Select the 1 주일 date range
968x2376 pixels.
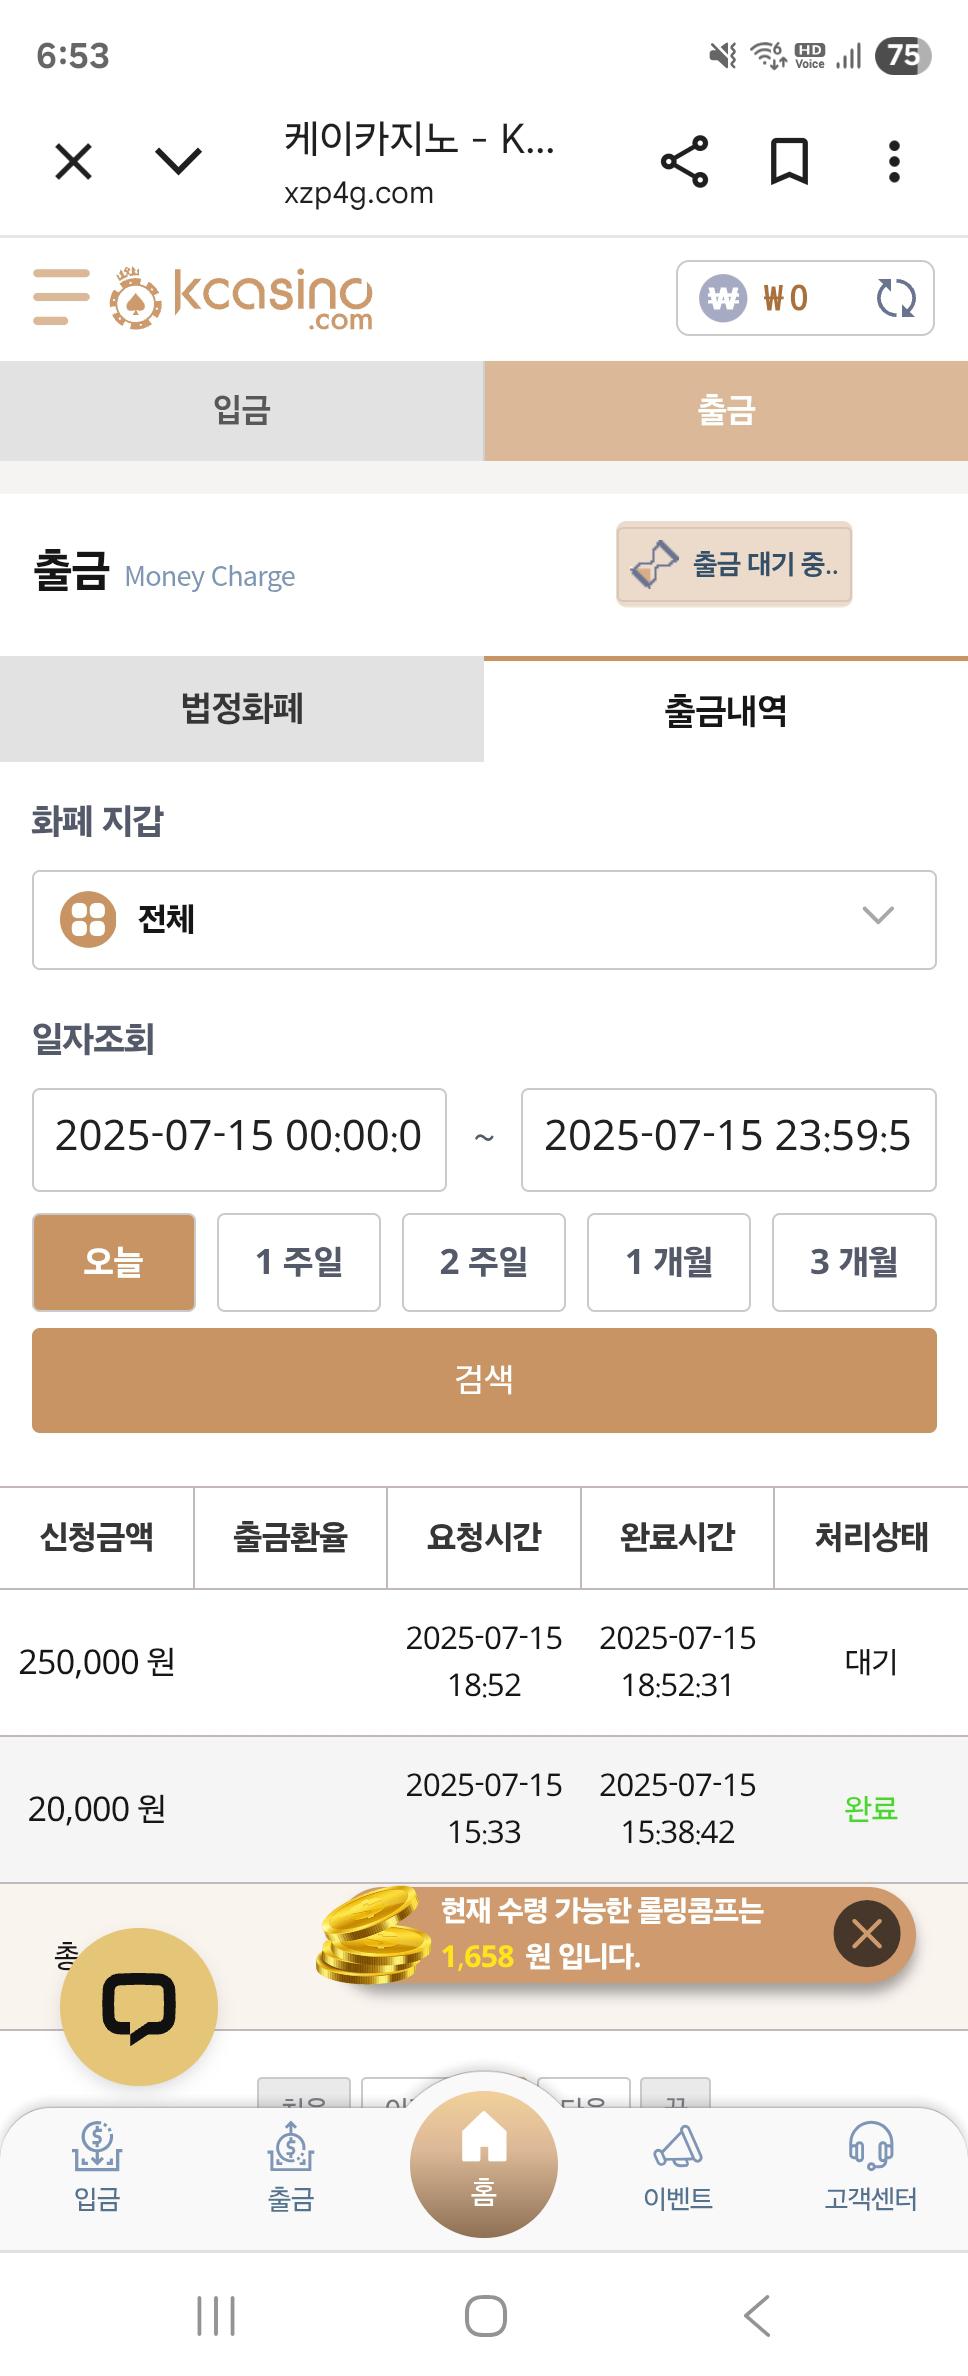click(x=299, y=1262)
